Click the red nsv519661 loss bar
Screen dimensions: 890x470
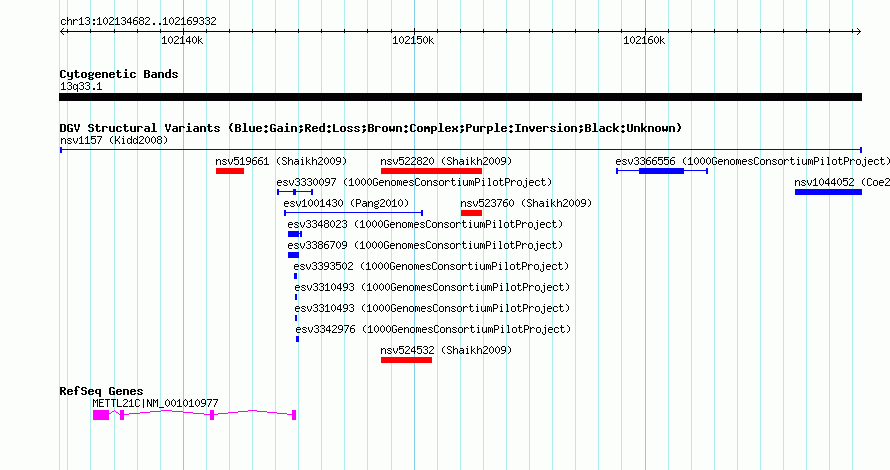pos(230,171)
